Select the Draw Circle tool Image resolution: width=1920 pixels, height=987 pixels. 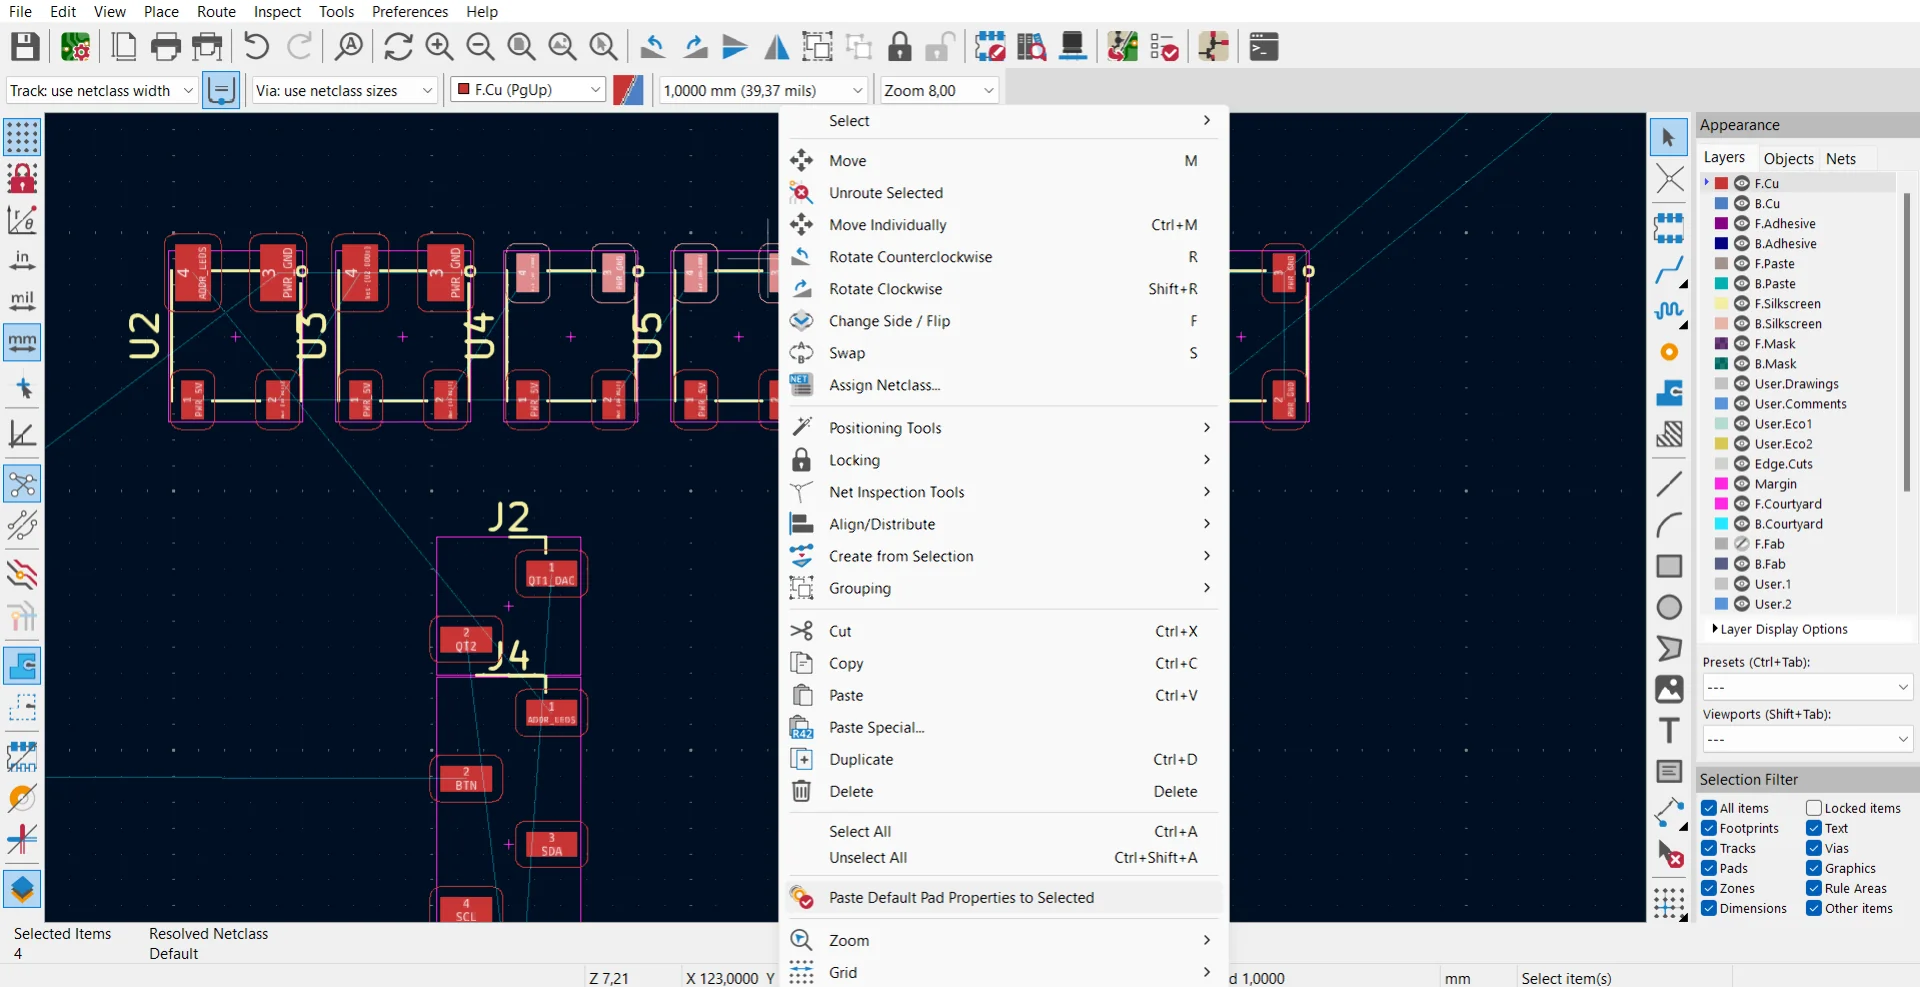pos(1668,607)
